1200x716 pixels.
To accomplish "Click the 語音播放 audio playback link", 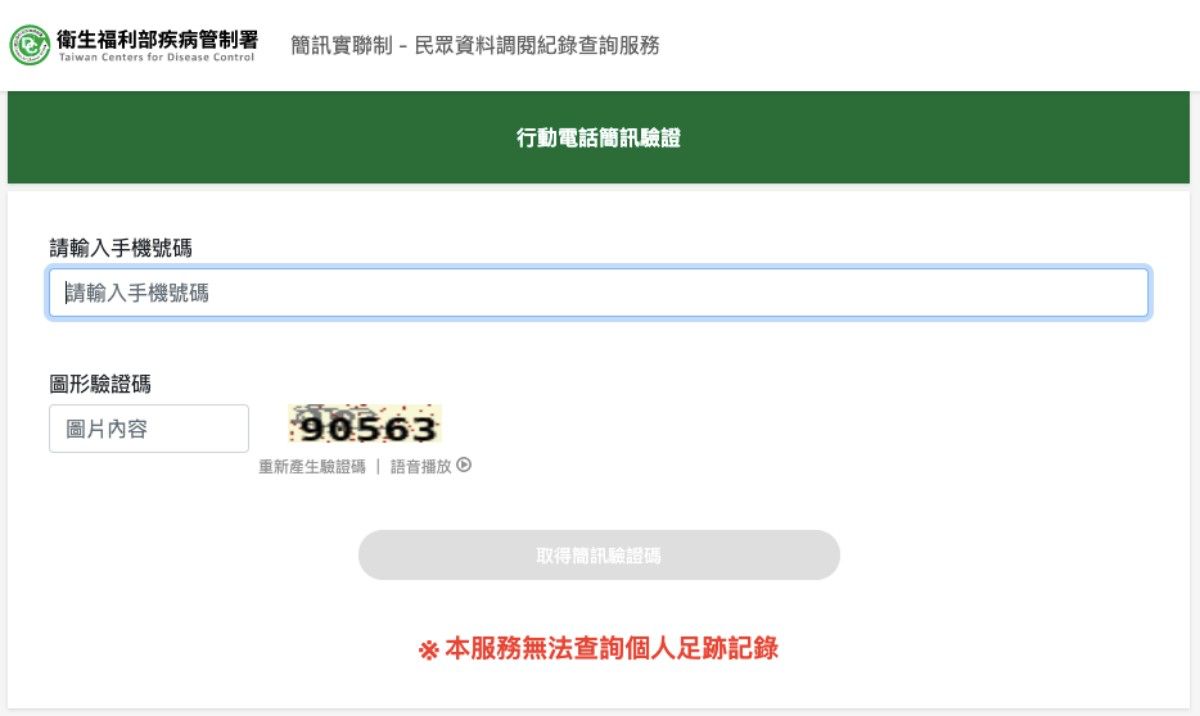I will click(421, 467).
